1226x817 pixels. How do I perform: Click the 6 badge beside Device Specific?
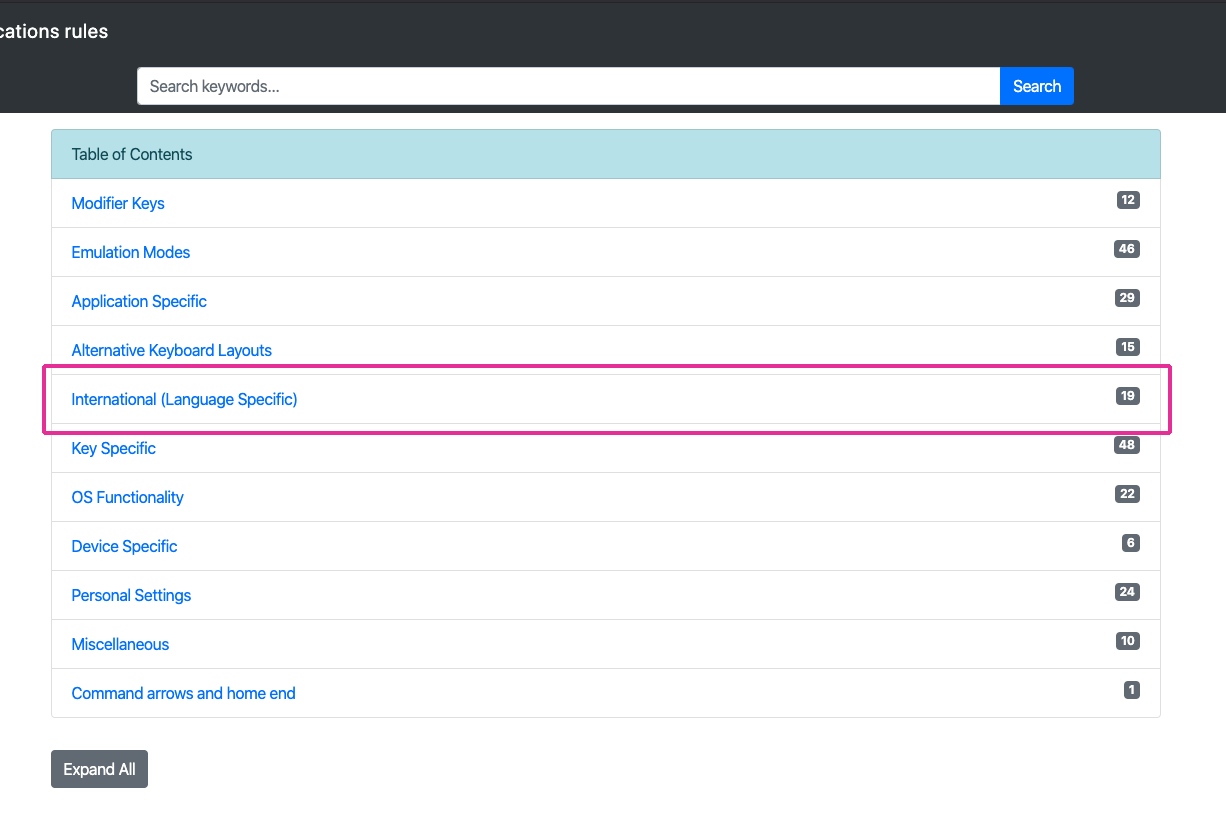pos(1131,543)
